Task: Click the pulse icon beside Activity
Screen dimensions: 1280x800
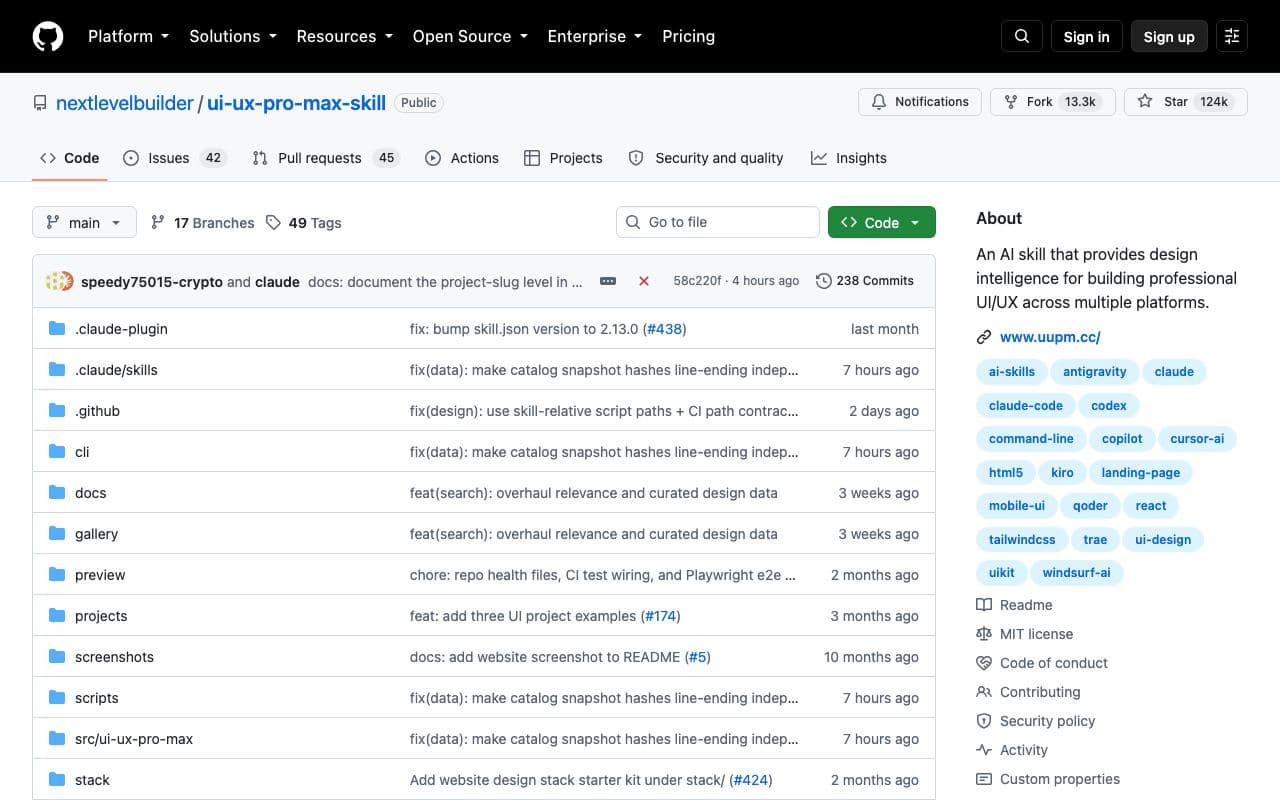Action: click(x=984, y=750)
